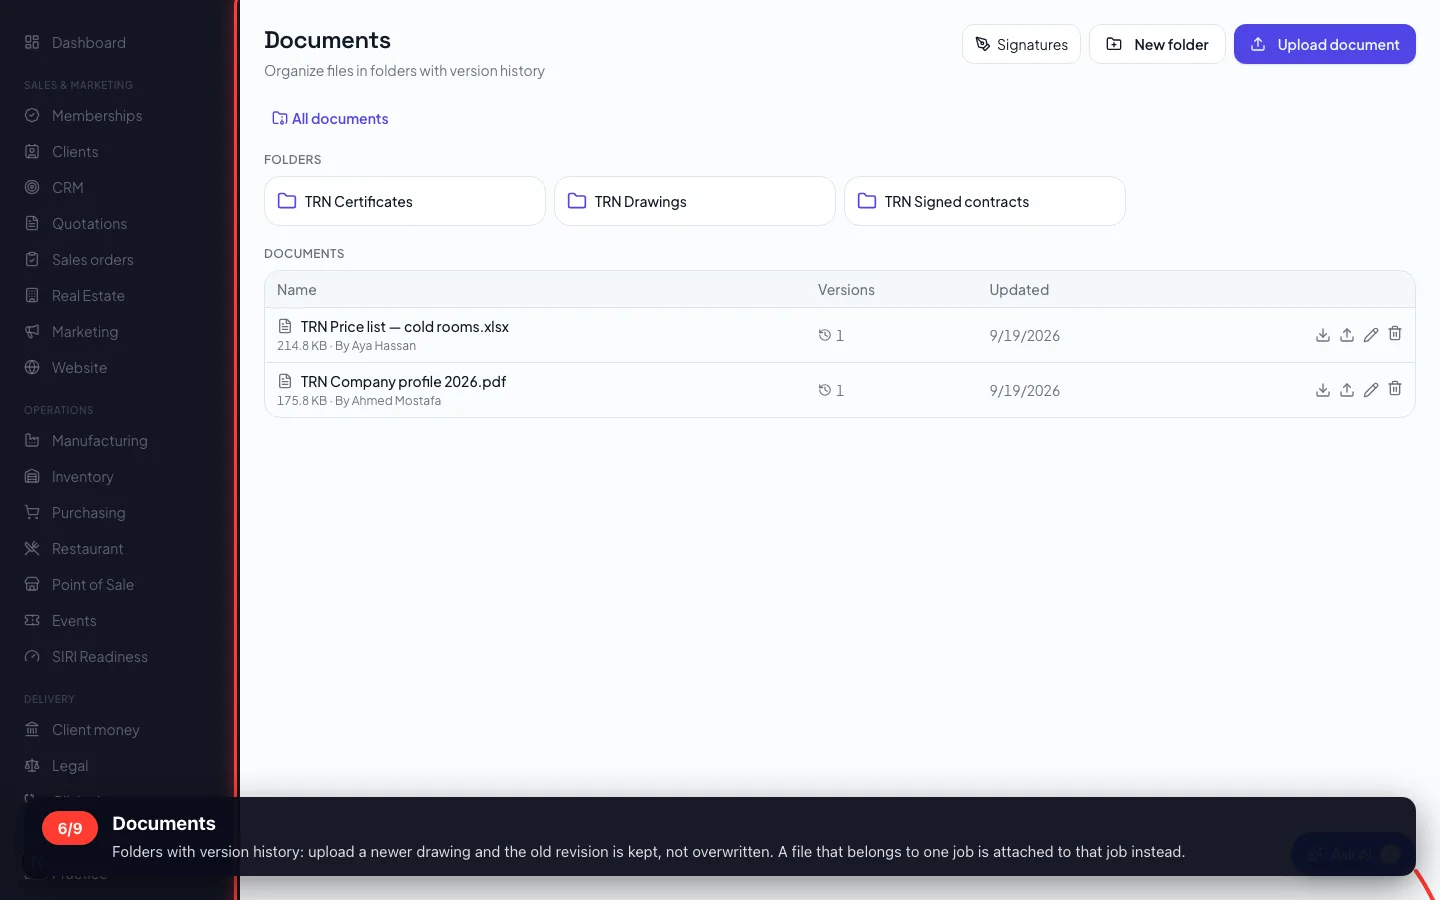Click the Purchasing cart icon
The image size is (1440, 900).
click(32, 512)
